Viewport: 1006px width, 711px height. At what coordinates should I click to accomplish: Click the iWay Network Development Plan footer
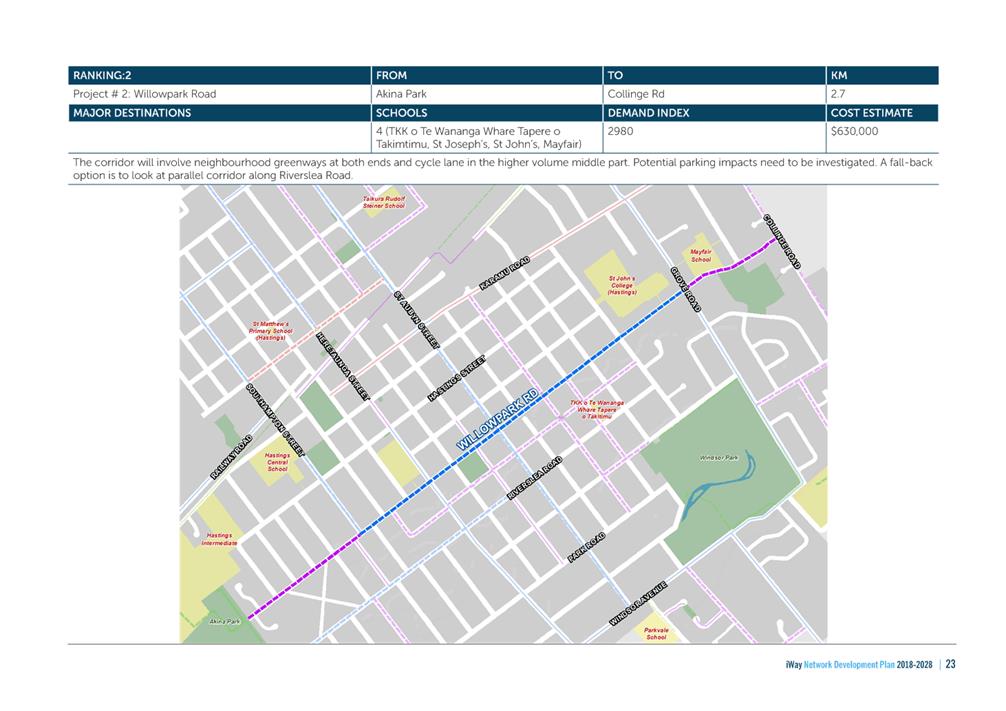[858, 665]
